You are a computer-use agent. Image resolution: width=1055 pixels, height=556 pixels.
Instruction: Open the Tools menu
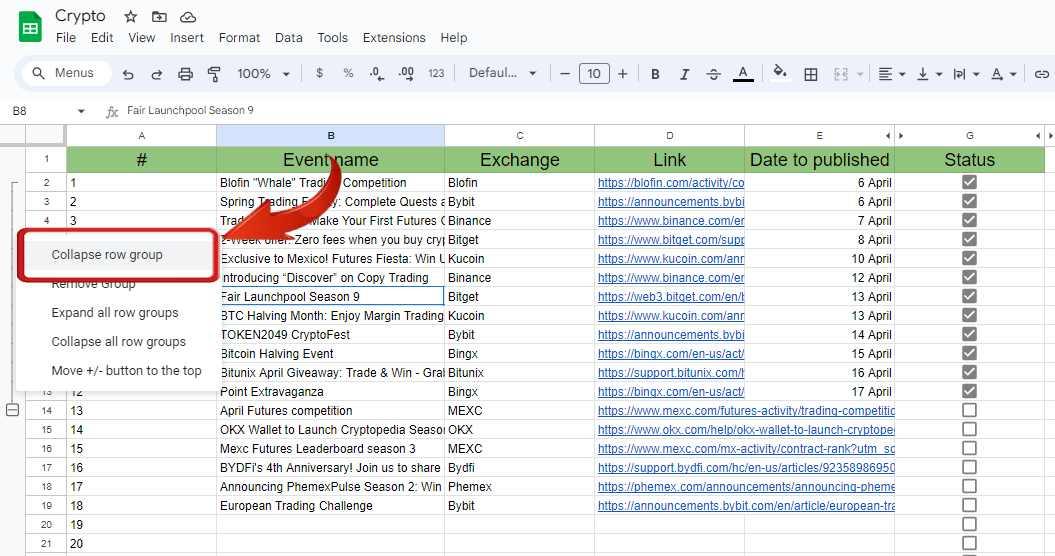[x=332, y=38]
